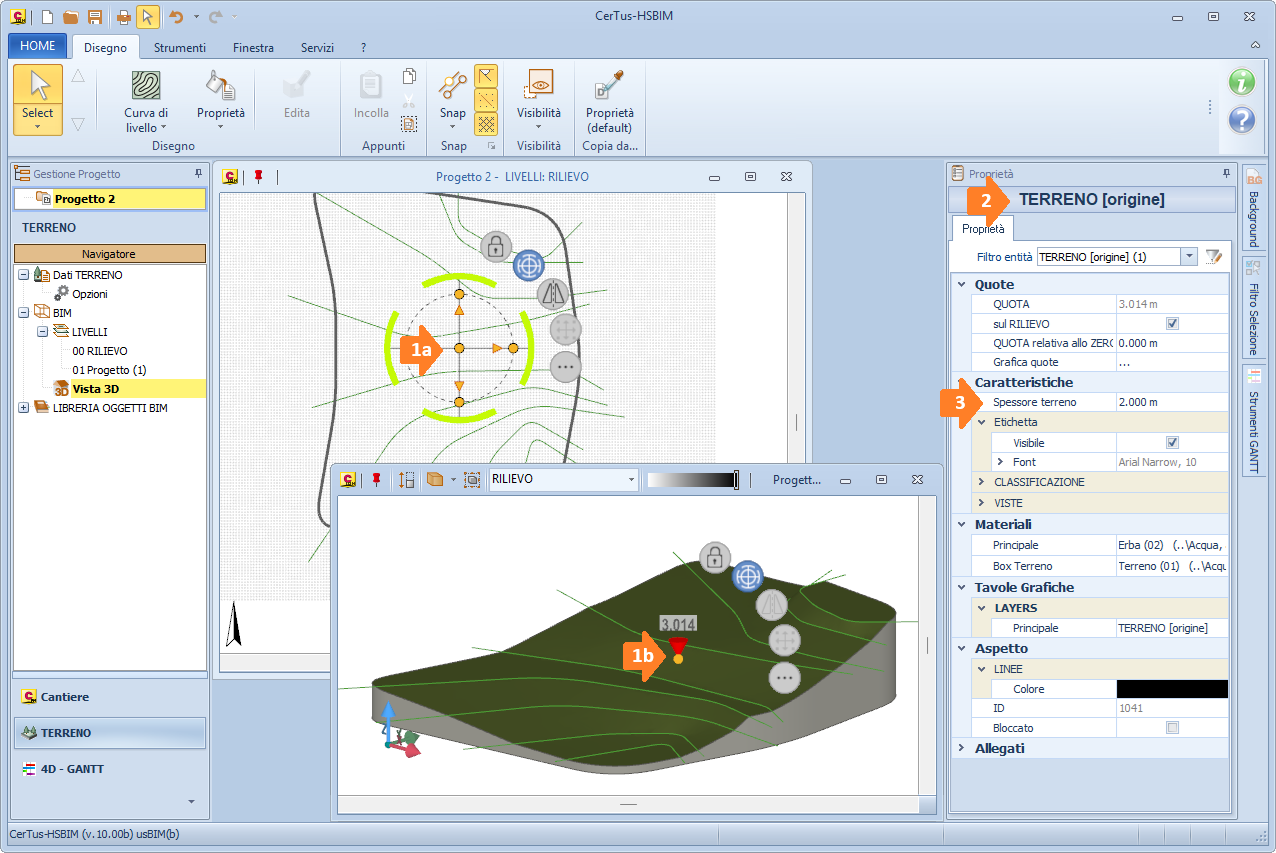Click the filter edit icon beside Filtro entità

[x=1214, y=257]
